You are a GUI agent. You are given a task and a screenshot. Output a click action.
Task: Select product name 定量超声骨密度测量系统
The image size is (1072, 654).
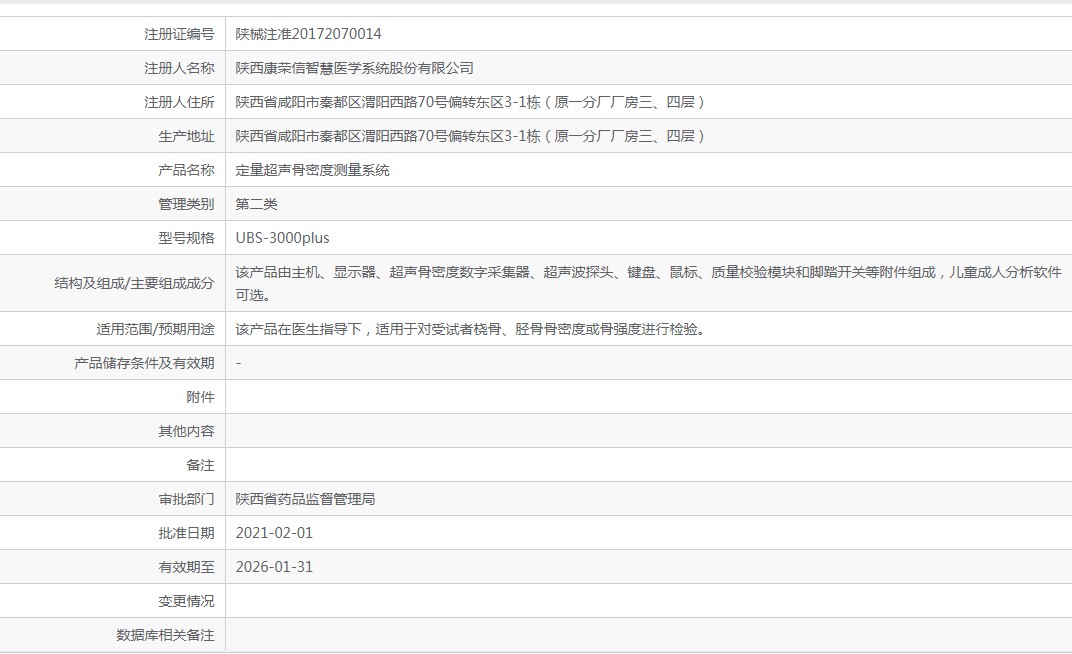pos(312,170)
